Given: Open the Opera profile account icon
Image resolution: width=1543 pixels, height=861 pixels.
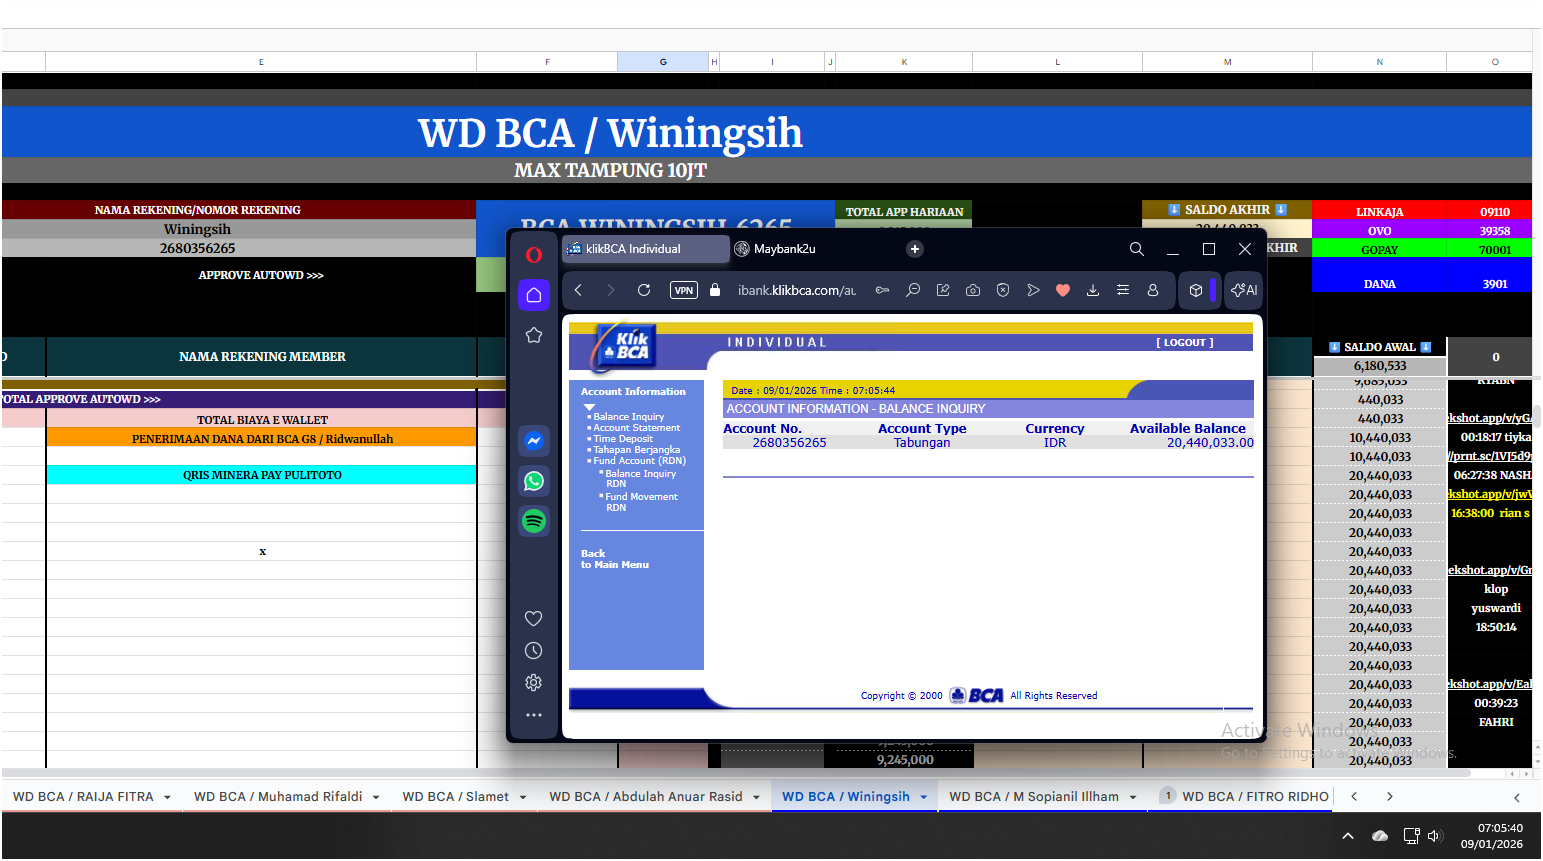Looking at the screenshot, I should (1153, 290).
